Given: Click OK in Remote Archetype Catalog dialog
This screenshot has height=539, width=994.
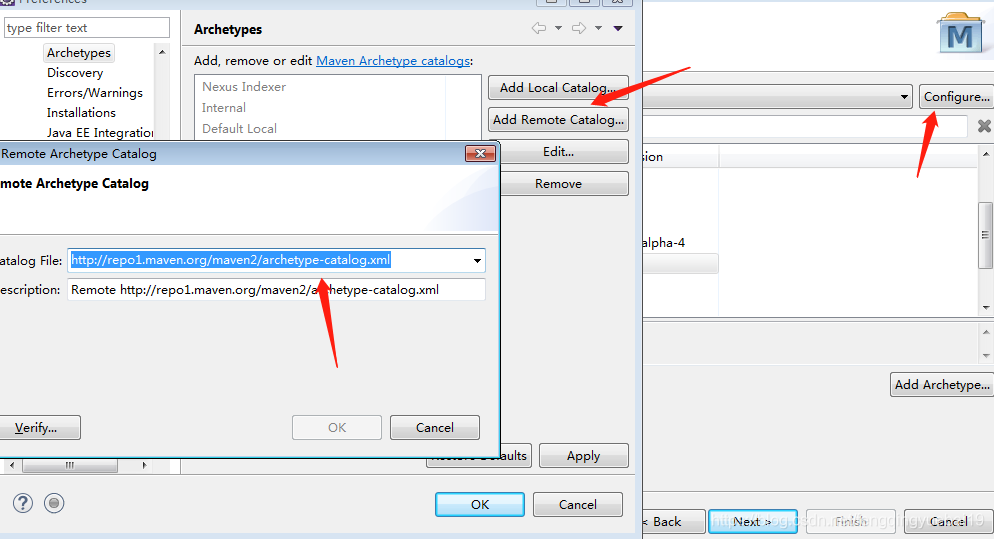Looking at the screenshot, I should [337, 427].
